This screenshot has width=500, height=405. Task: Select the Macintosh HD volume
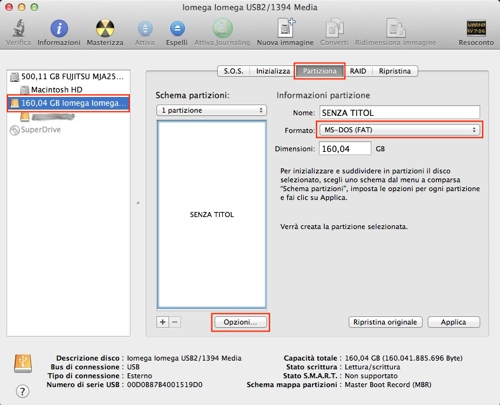pyautogui.click(x=68, y=90)
